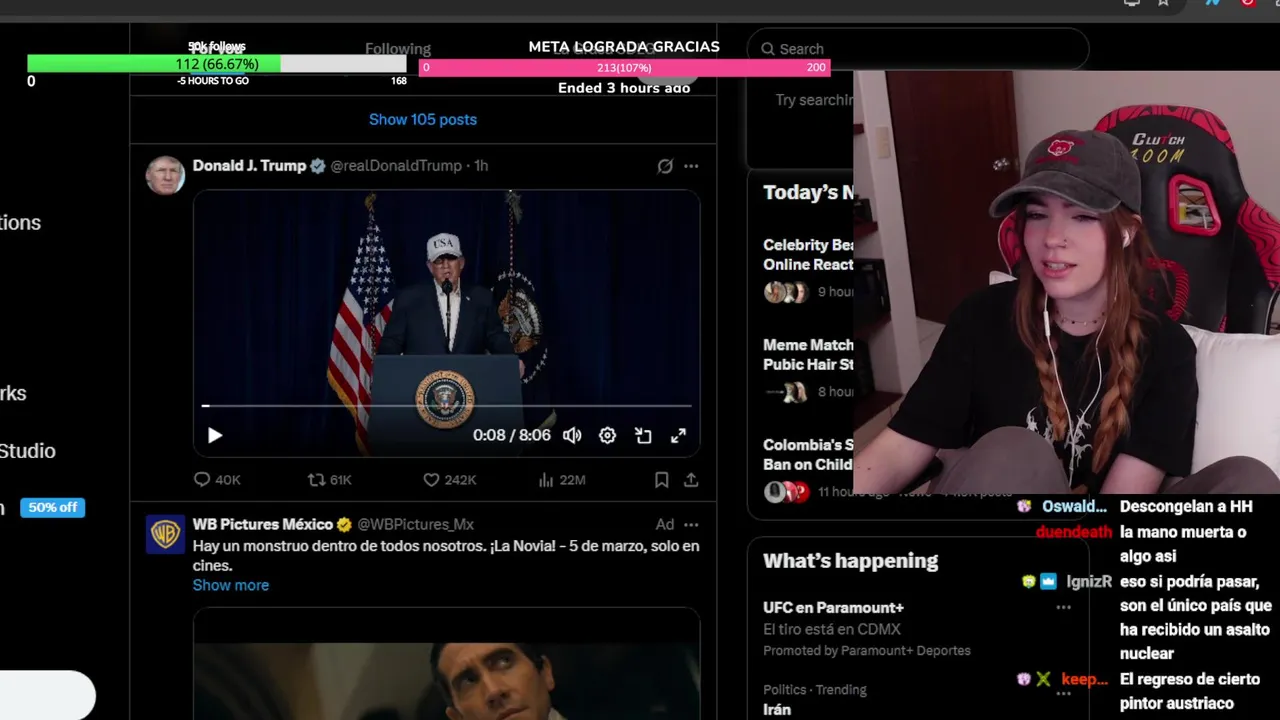Open WB Pictures México avatar
Viewport: 1280px width, 720px height.
click(165, 534)
